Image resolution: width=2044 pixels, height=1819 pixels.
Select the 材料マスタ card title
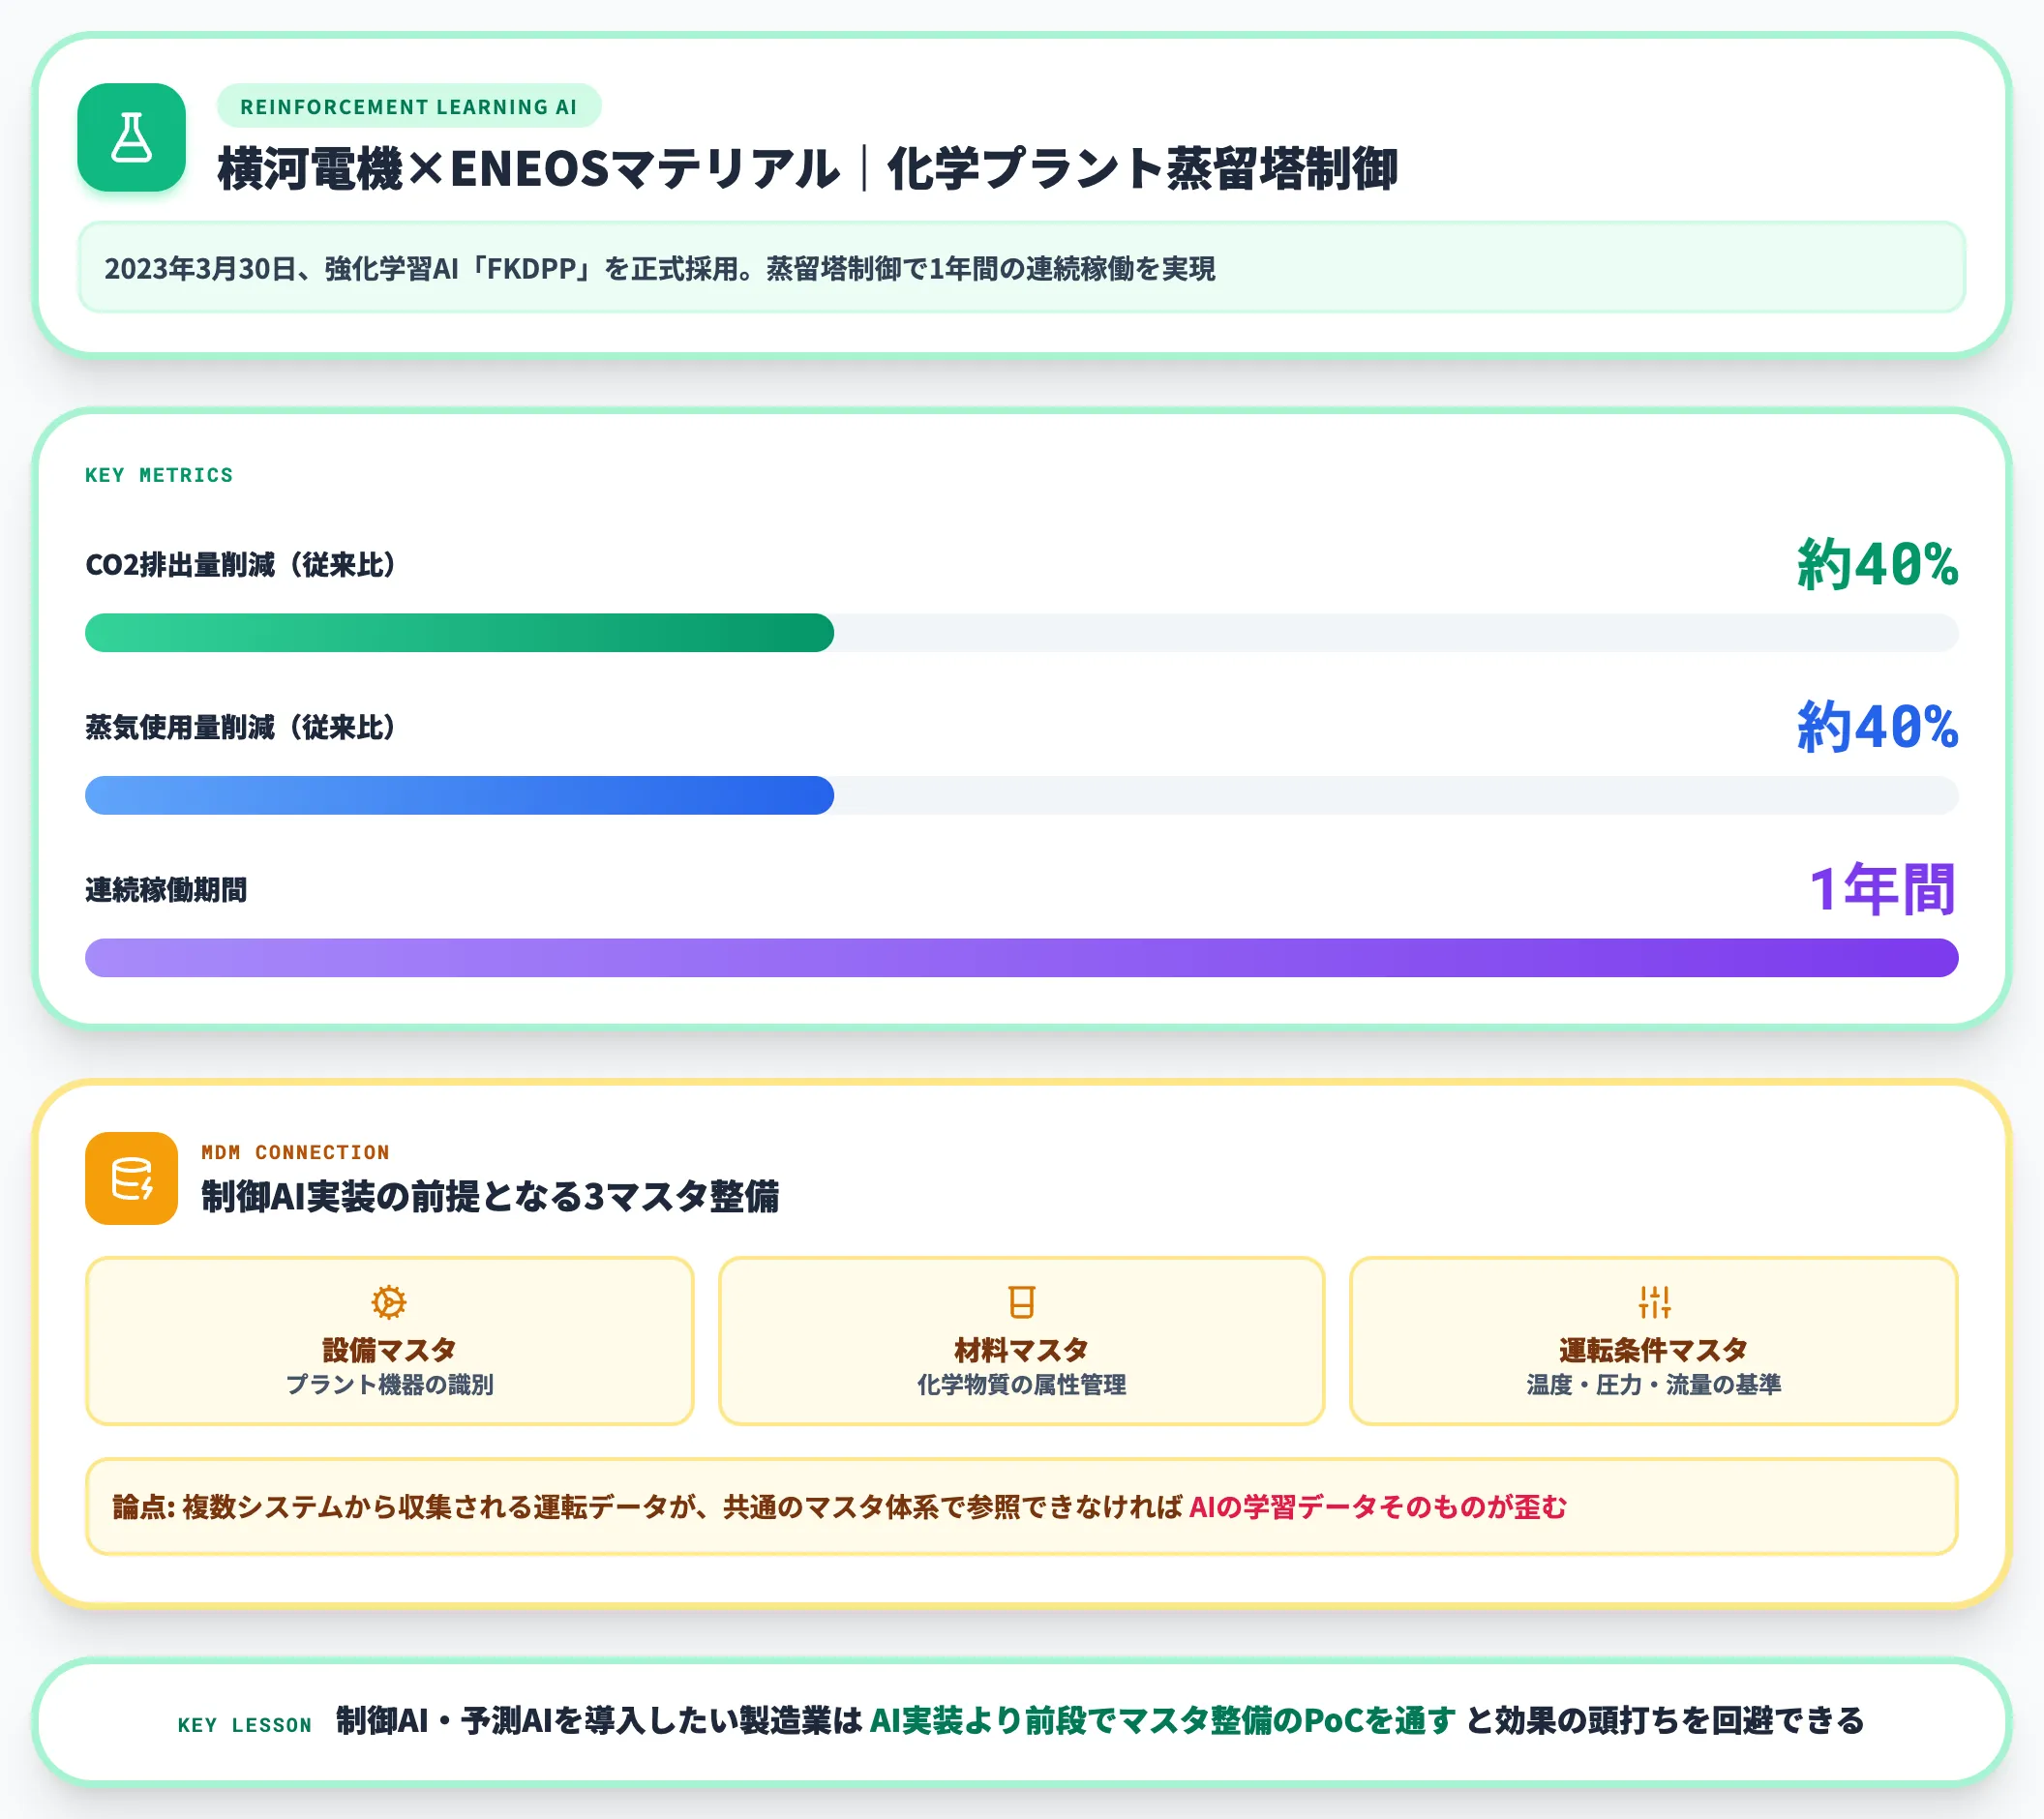click(x=1021, y=1350)
